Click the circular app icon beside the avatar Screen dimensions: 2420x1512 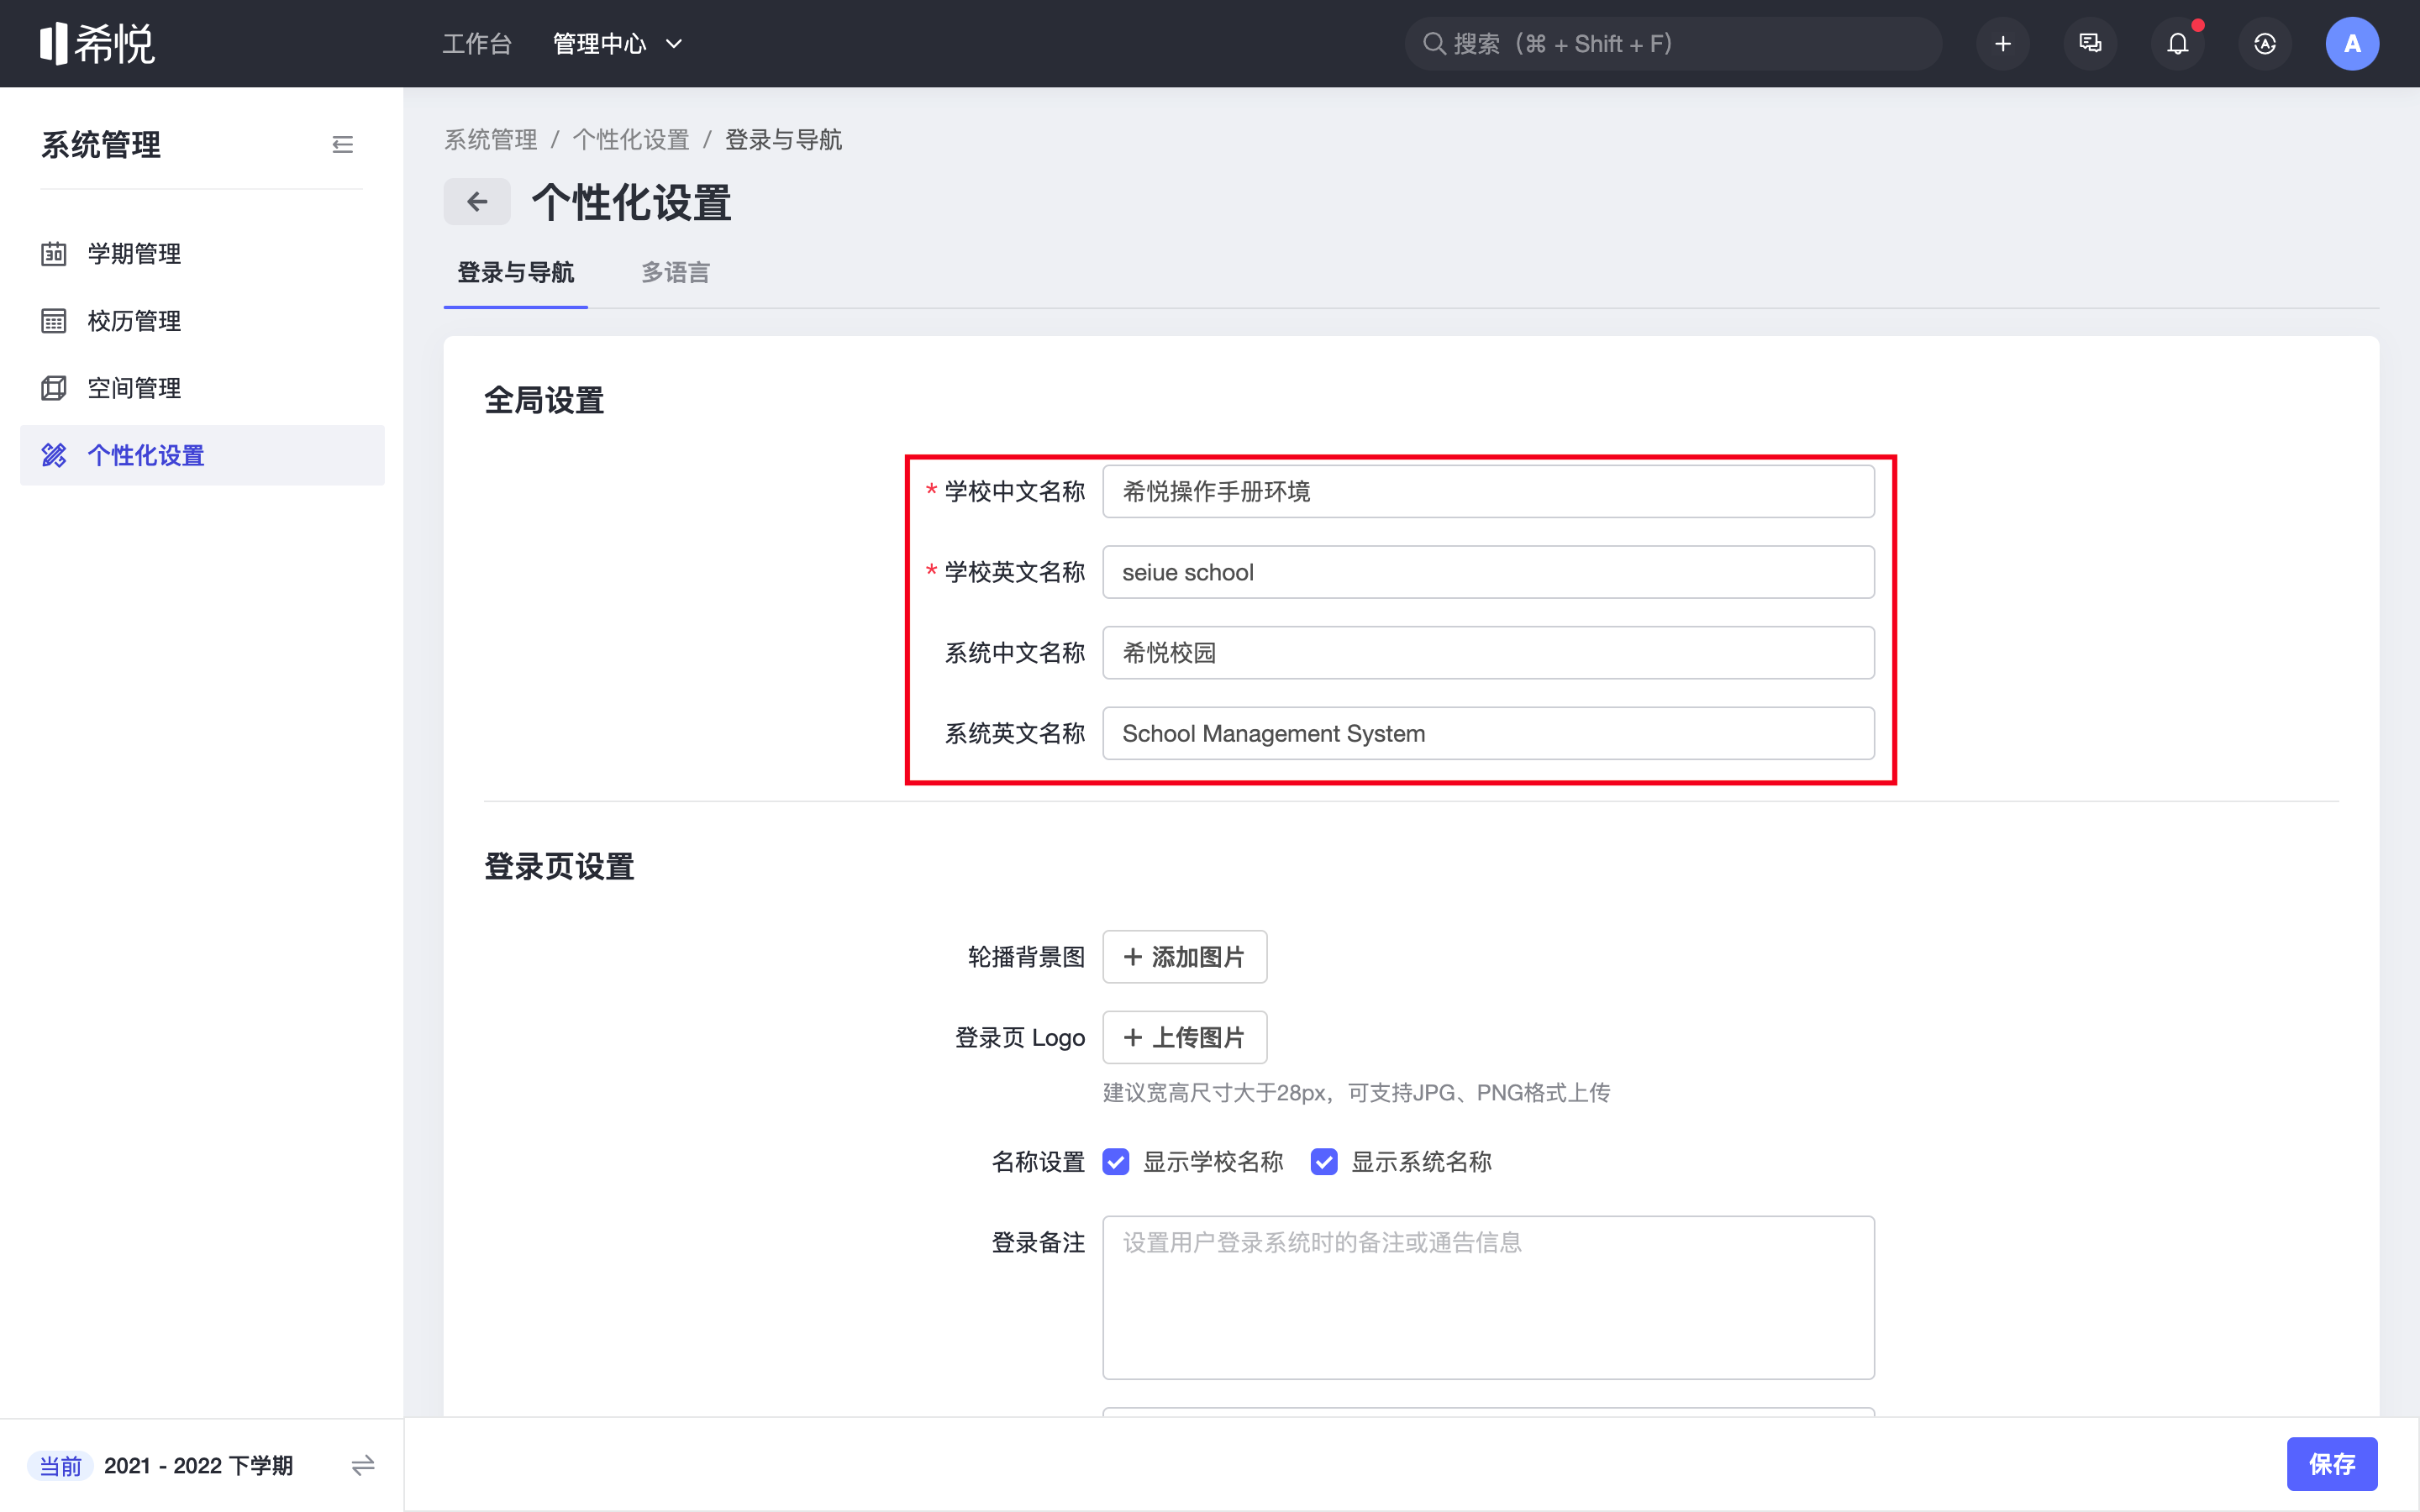click(2265, 44)
